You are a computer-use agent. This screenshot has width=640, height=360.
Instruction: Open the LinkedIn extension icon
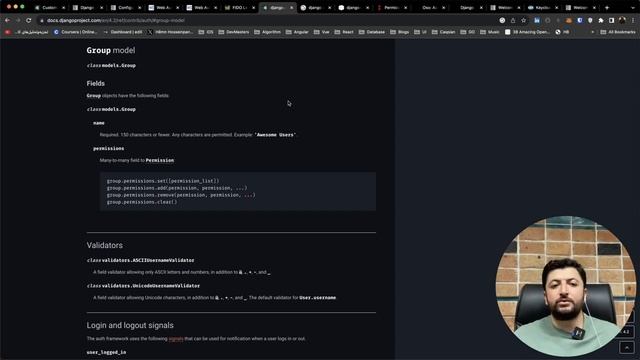click(x=537, y=20)
